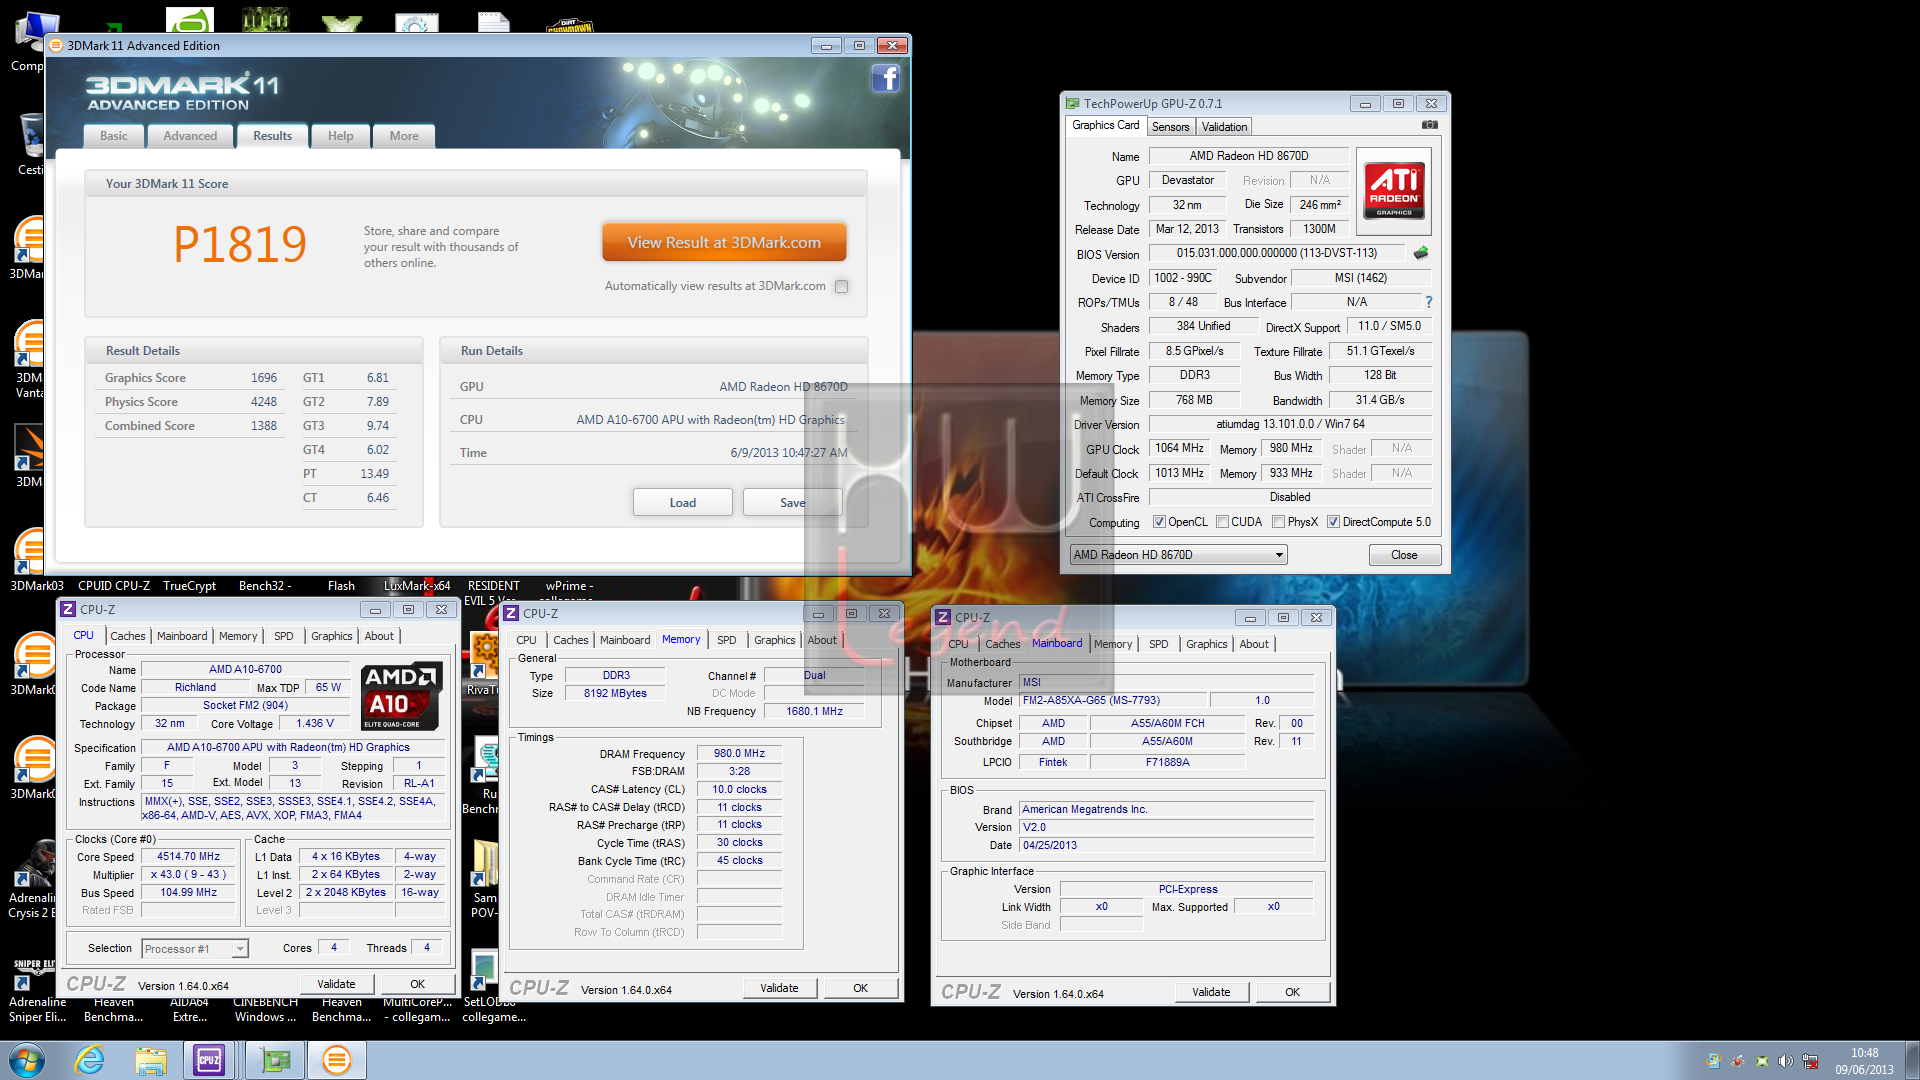The width and height of the screenshot is (1920, 1080).
Task: Click the Physics Score 4248 value
Action: 264,402
